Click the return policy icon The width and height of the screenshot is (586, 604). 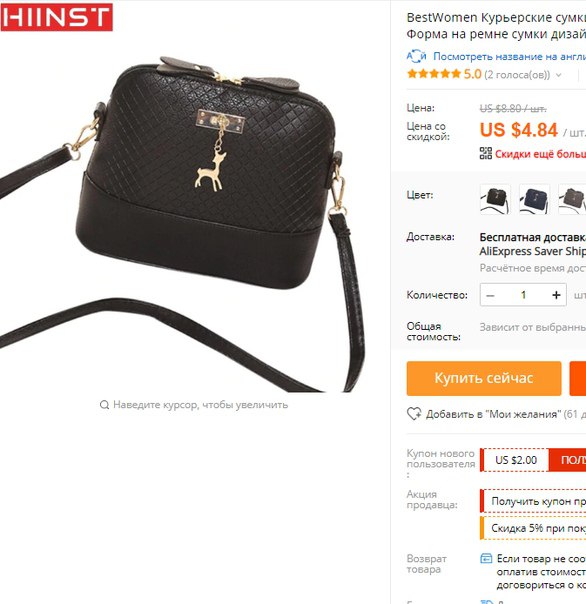point(486,558)
